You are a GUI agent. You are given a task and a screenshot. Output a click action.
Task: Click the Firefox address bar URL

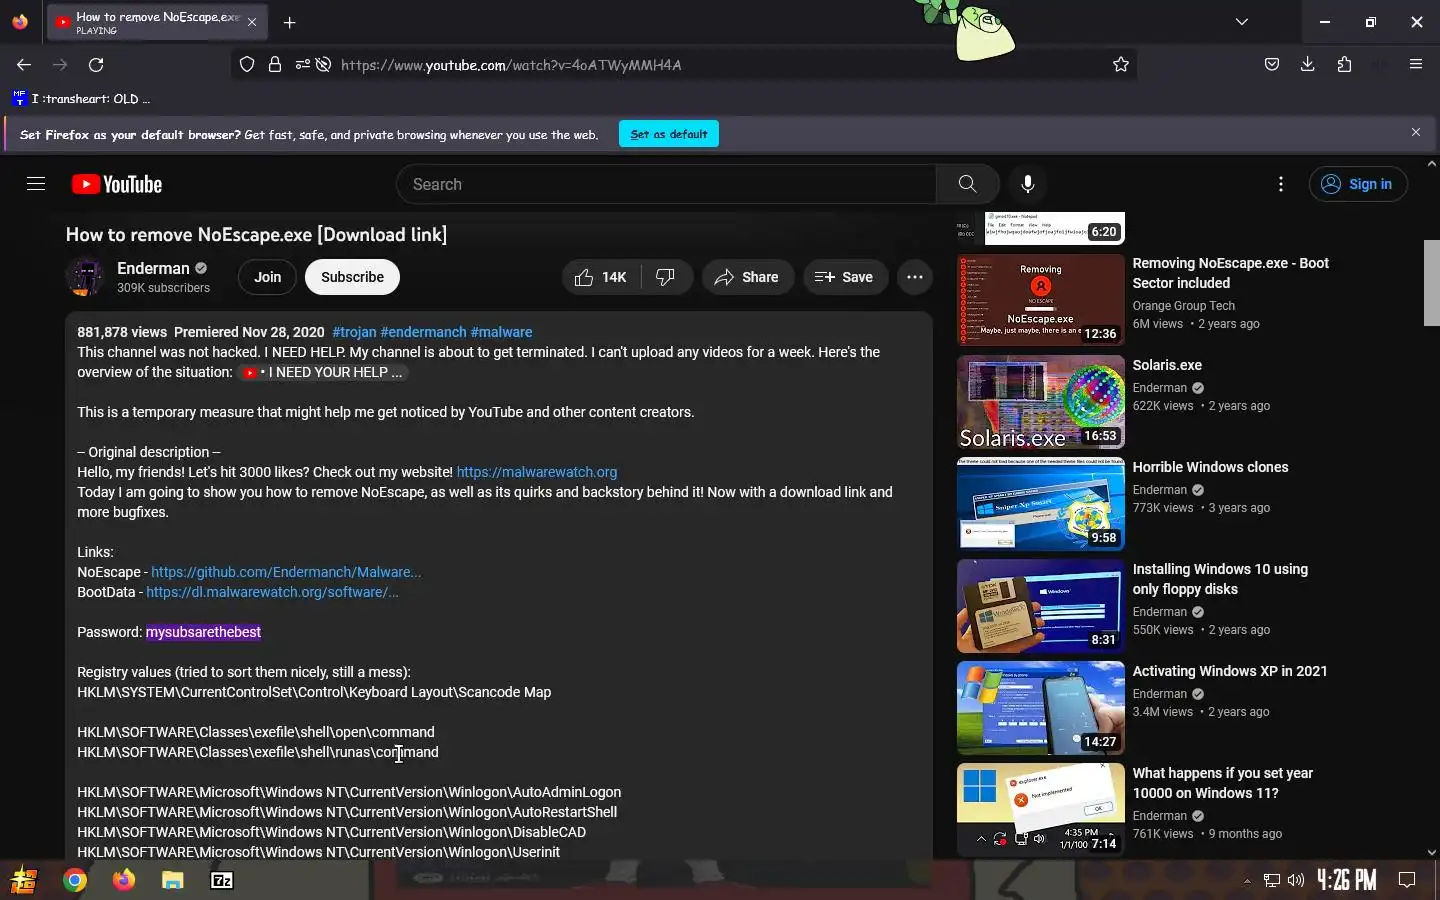(511, 65)
